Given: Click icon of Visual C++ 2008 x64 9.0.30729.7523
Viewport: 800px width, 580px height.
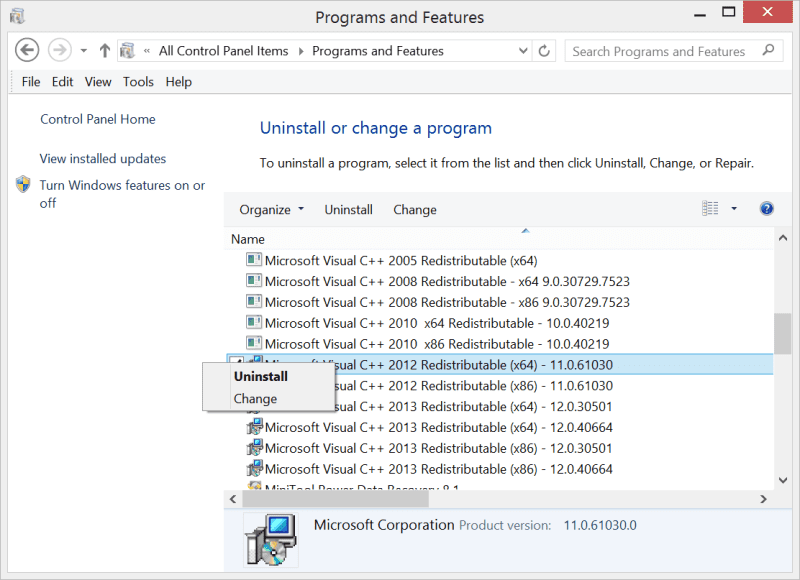Looking at the screenshot, I should pyautogui.click(x=254, y=281).
